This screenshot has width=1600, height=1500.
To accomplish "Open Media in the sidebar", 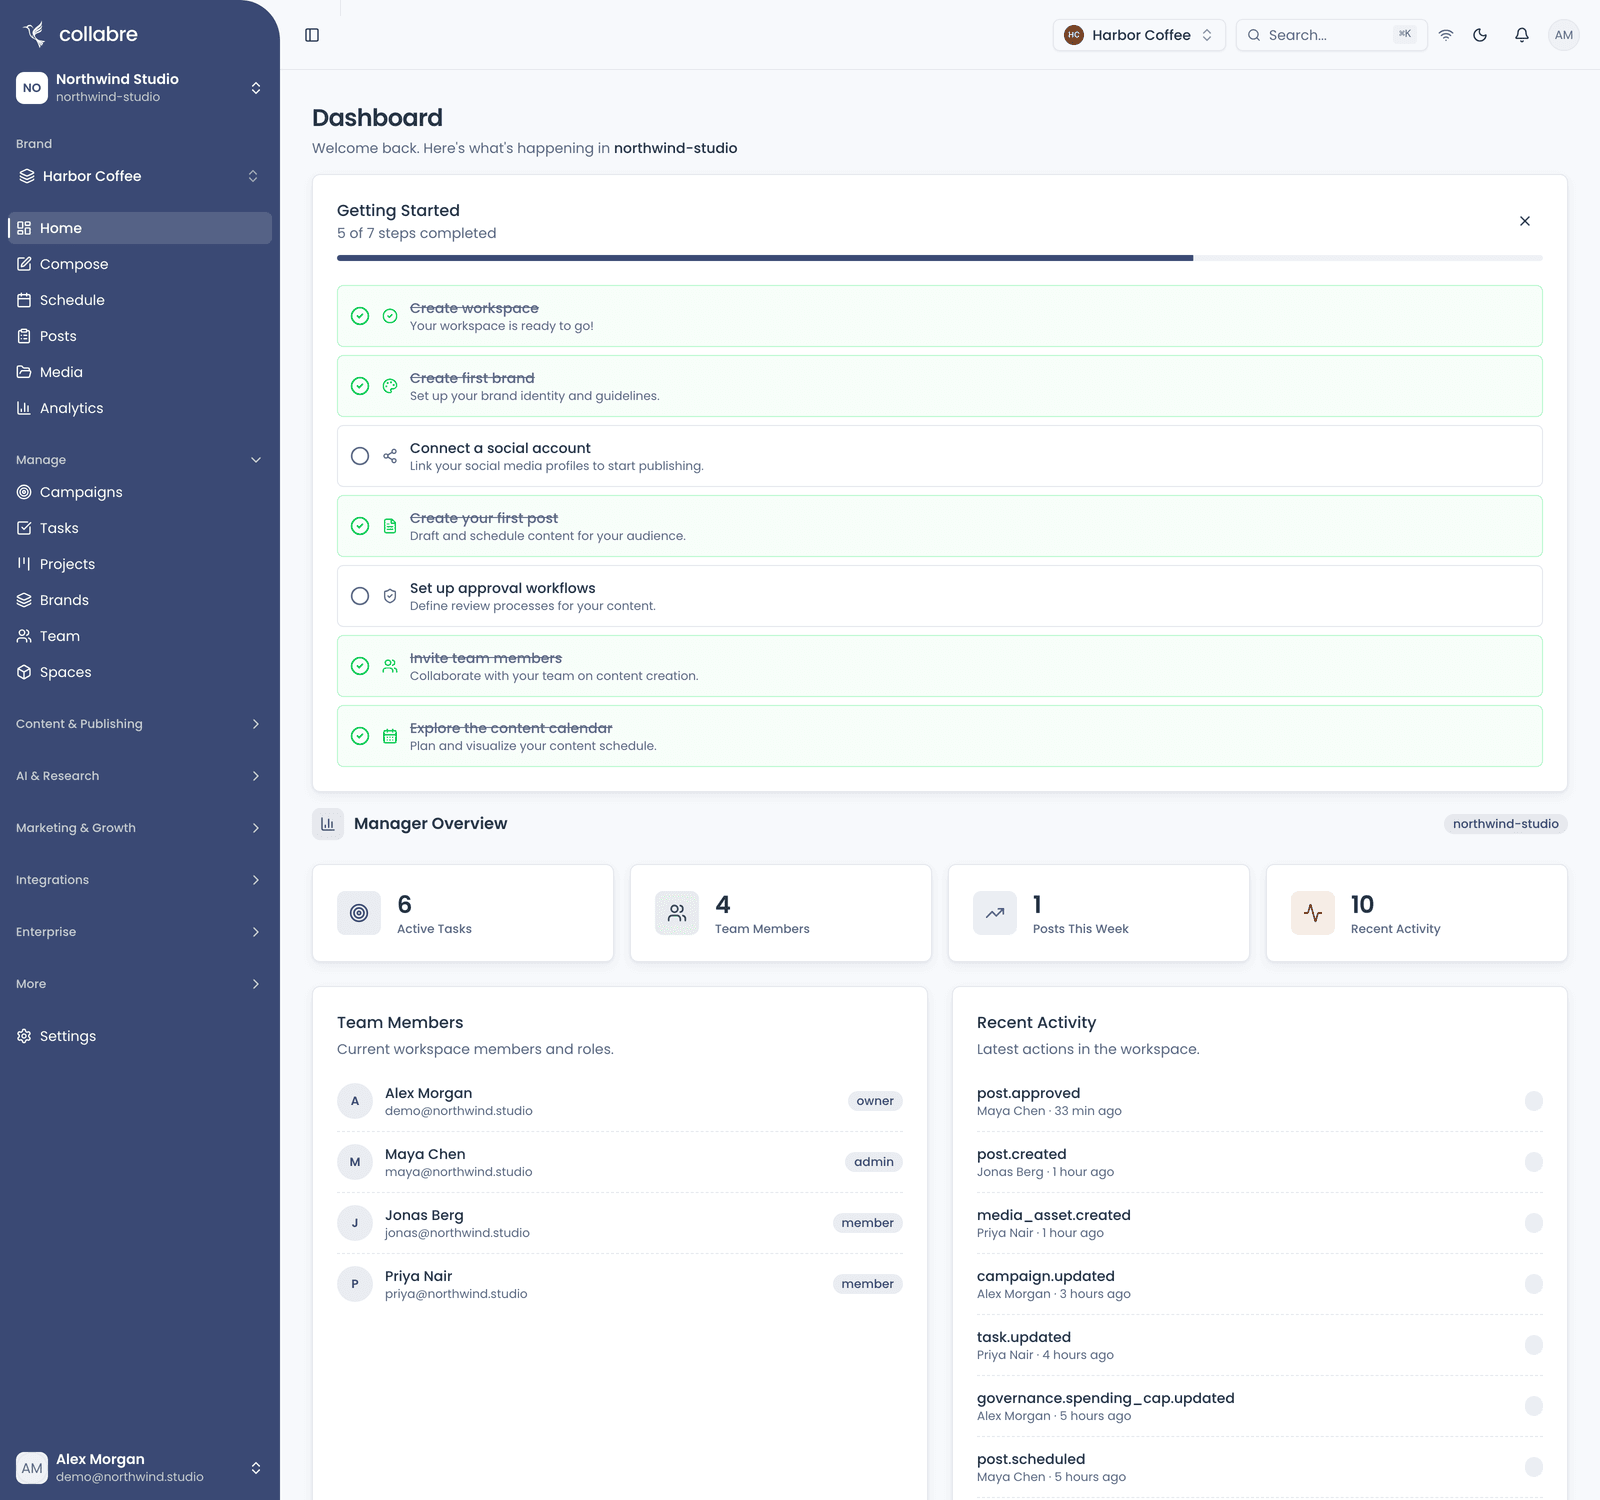I will tap(140, 372).
